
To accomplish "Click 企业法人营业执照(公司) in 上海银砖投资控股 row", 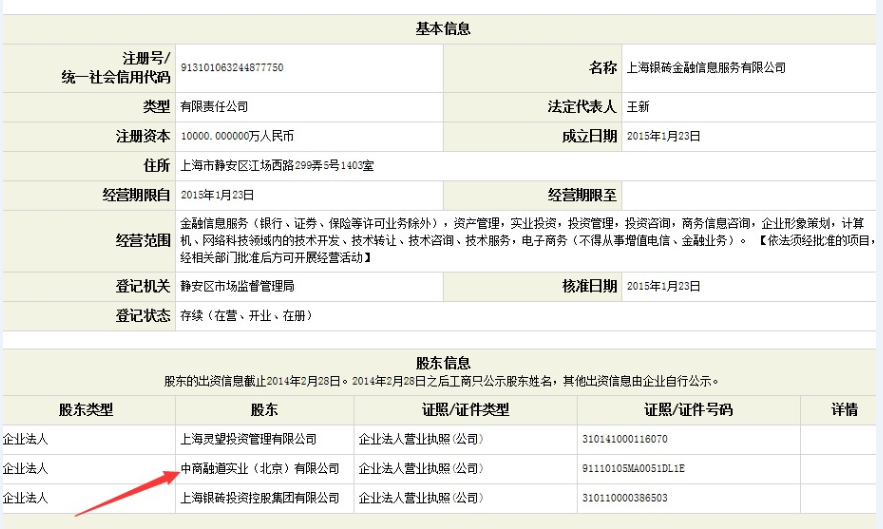I will point(421,498).
